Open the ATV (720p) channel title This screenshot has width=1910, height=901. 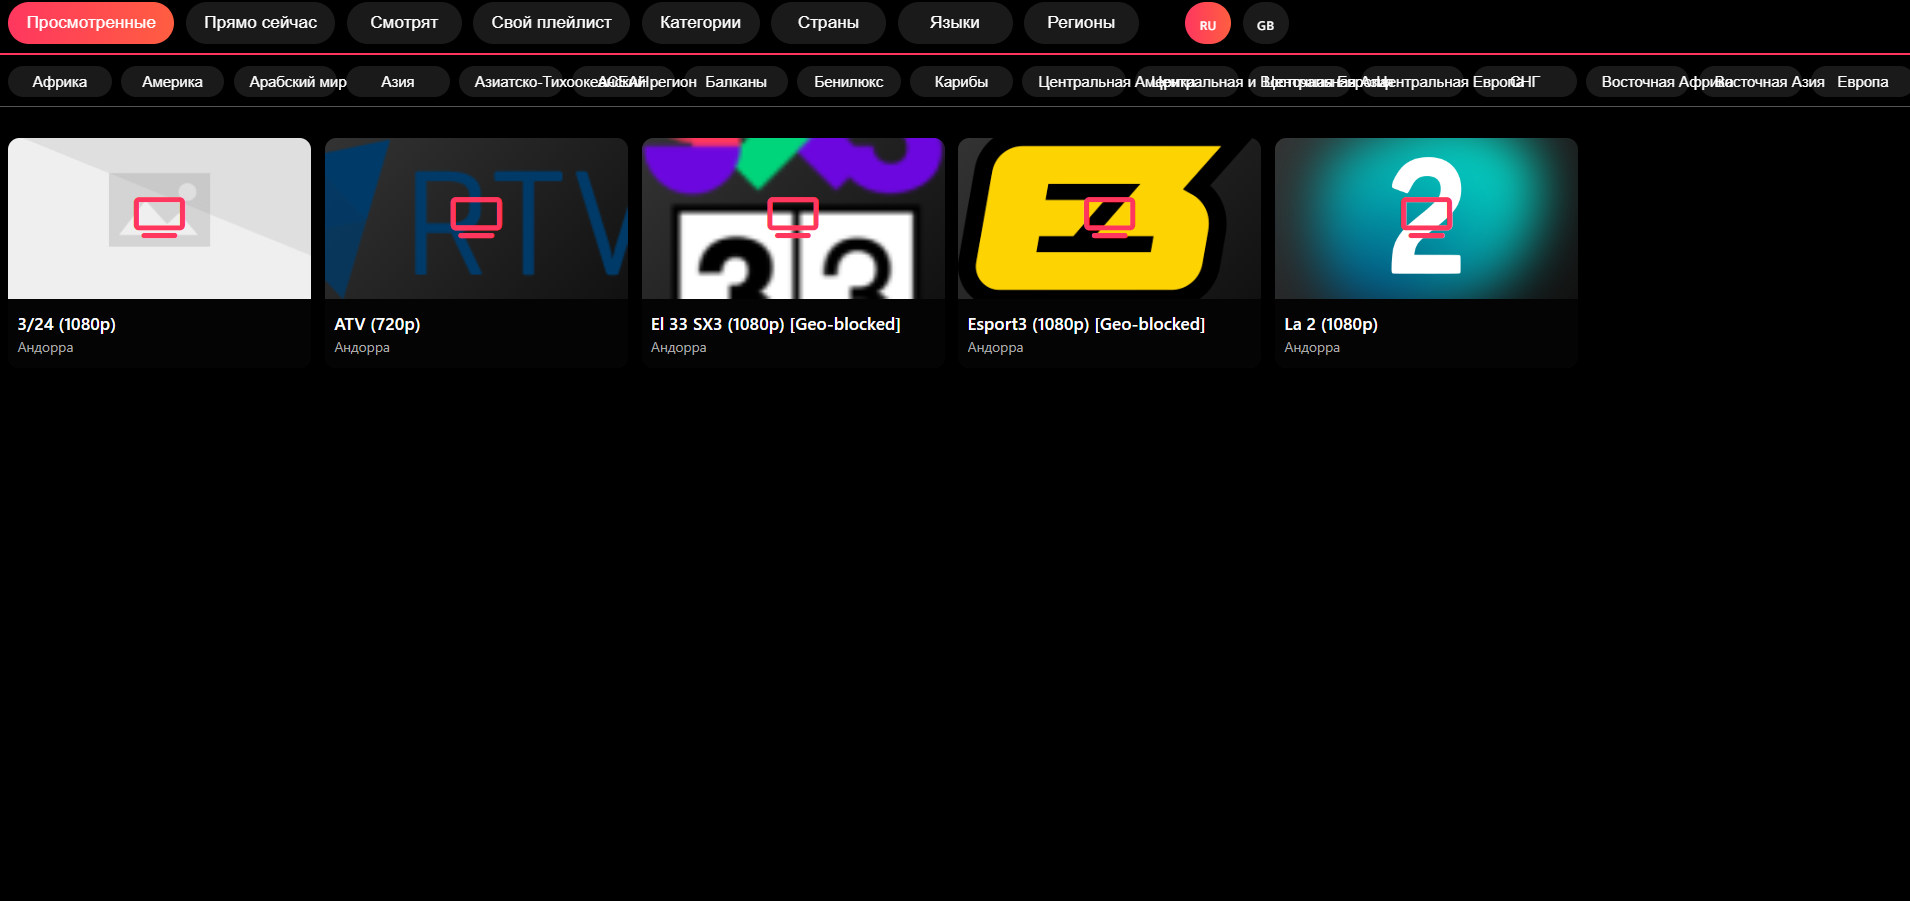377,324
